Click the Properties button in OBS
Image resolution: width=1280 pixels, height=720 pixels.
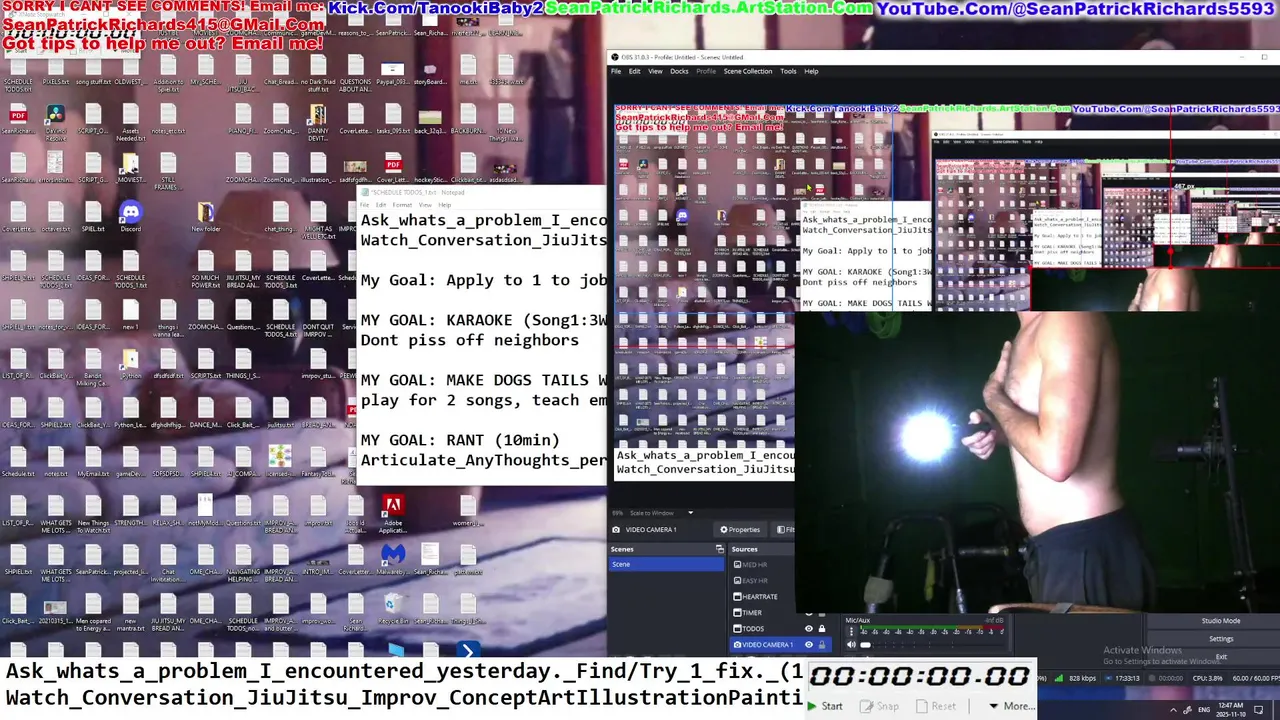pyautogui.click(x=740, y=530)
